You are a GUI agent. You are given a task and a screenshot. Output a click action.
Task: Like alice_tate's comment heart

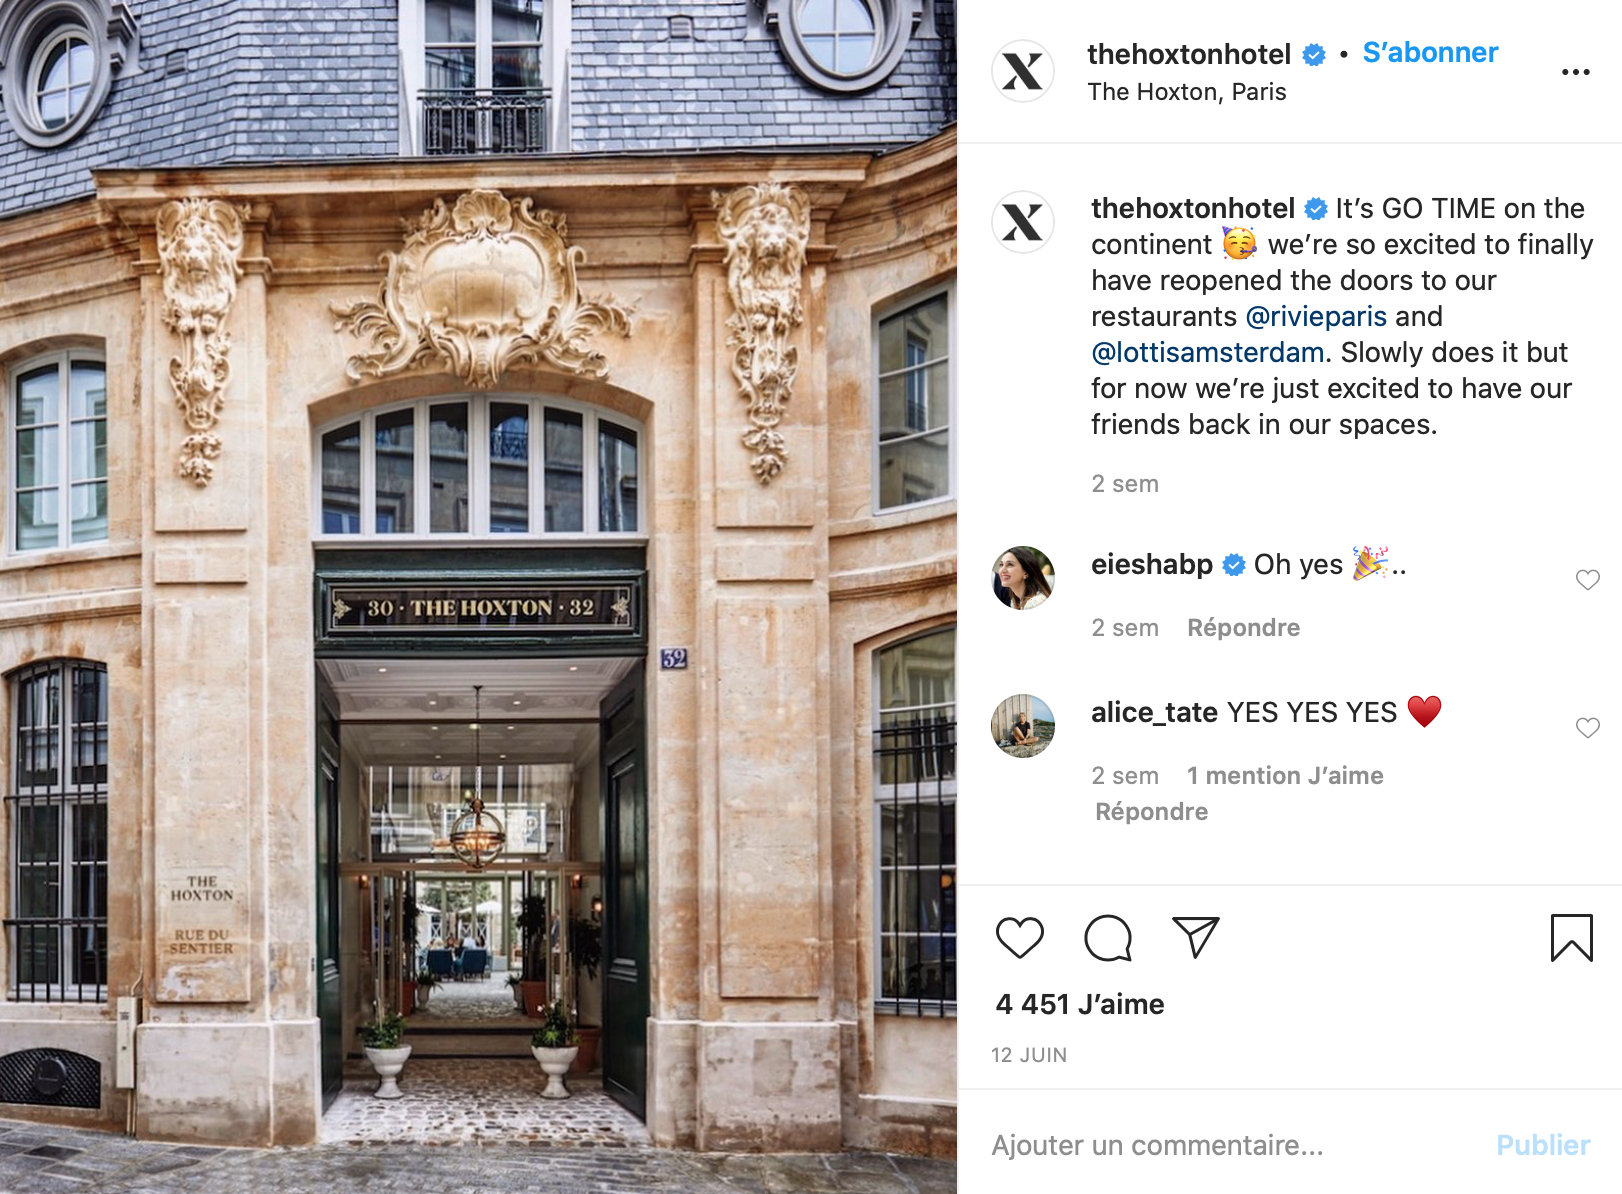(x=1588, y=728)
